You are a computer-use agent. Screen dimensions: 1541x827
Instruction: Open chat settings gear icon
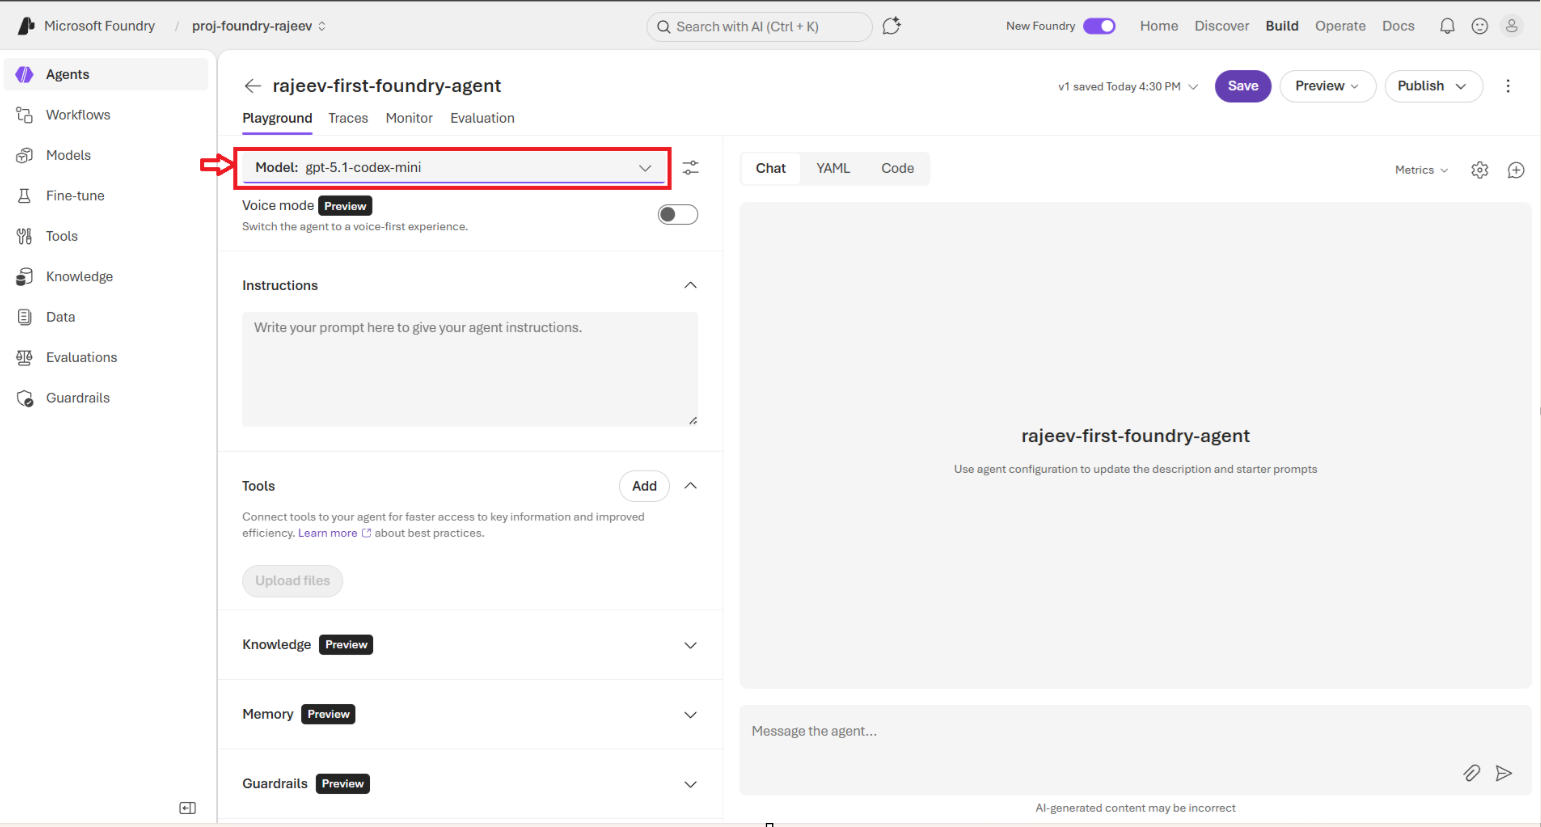point(1479,170)
